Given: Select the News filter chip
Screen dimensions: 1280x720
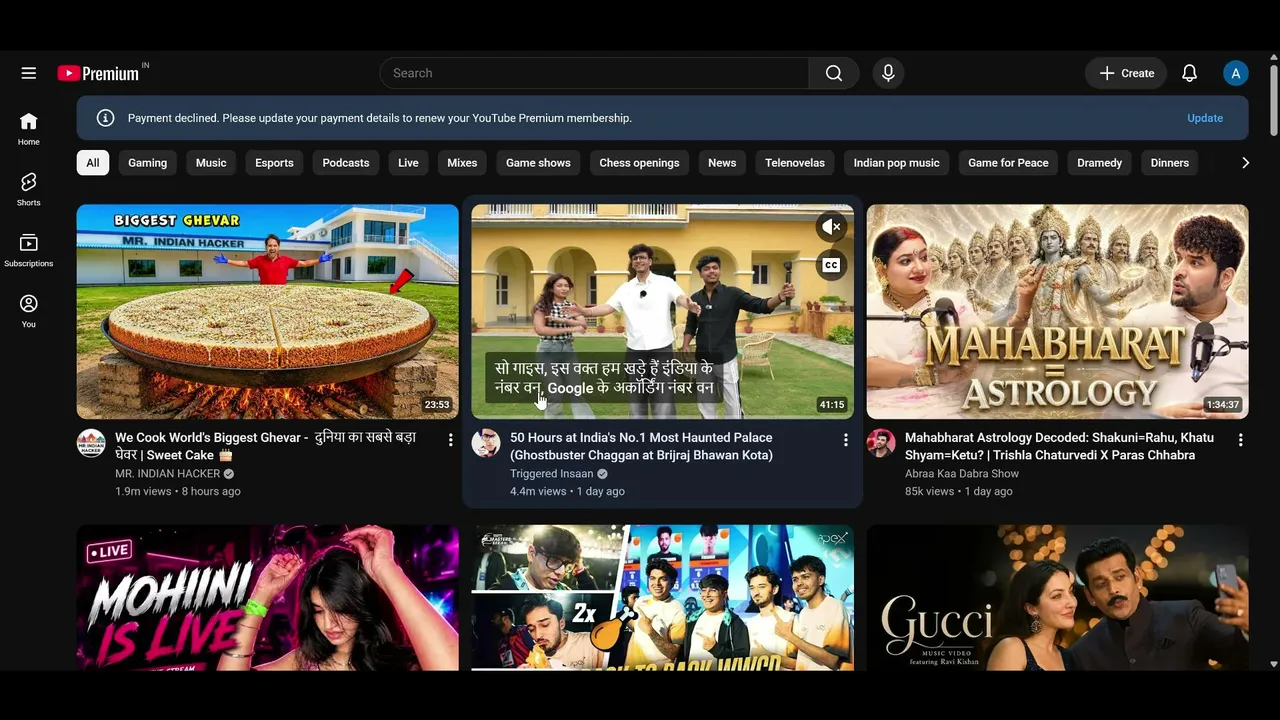Looking at the screenshot, I should (x=722, y=163).
